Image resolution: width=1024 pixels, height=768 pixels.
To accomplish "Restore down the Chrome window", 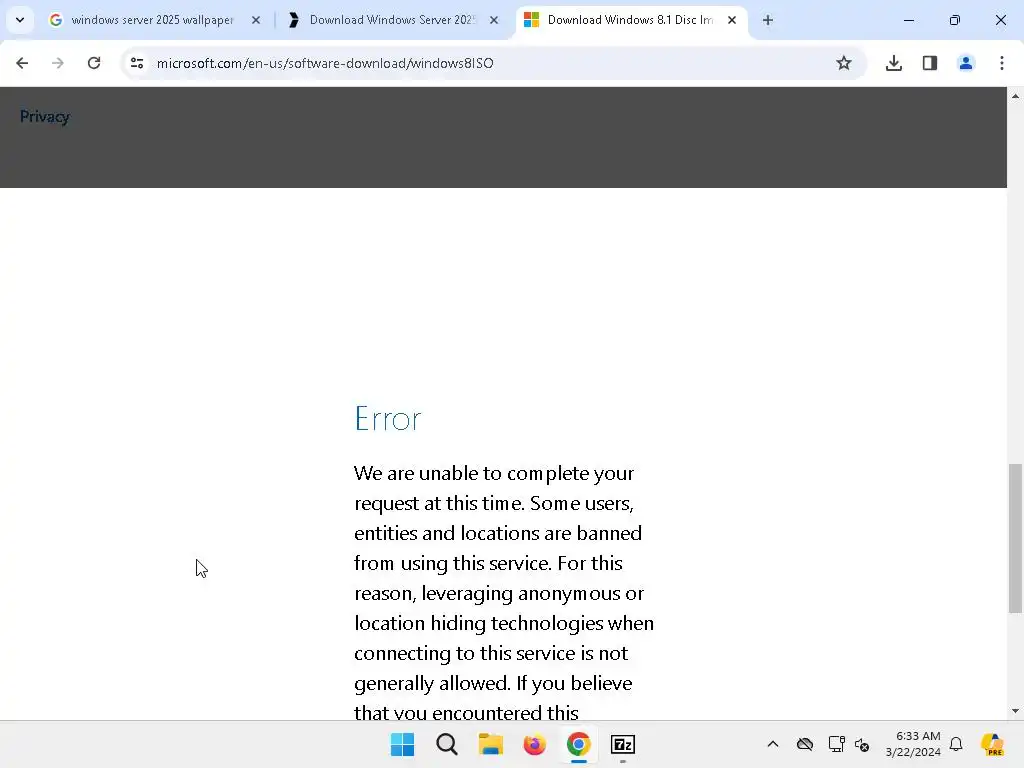I will pos(955,20).
